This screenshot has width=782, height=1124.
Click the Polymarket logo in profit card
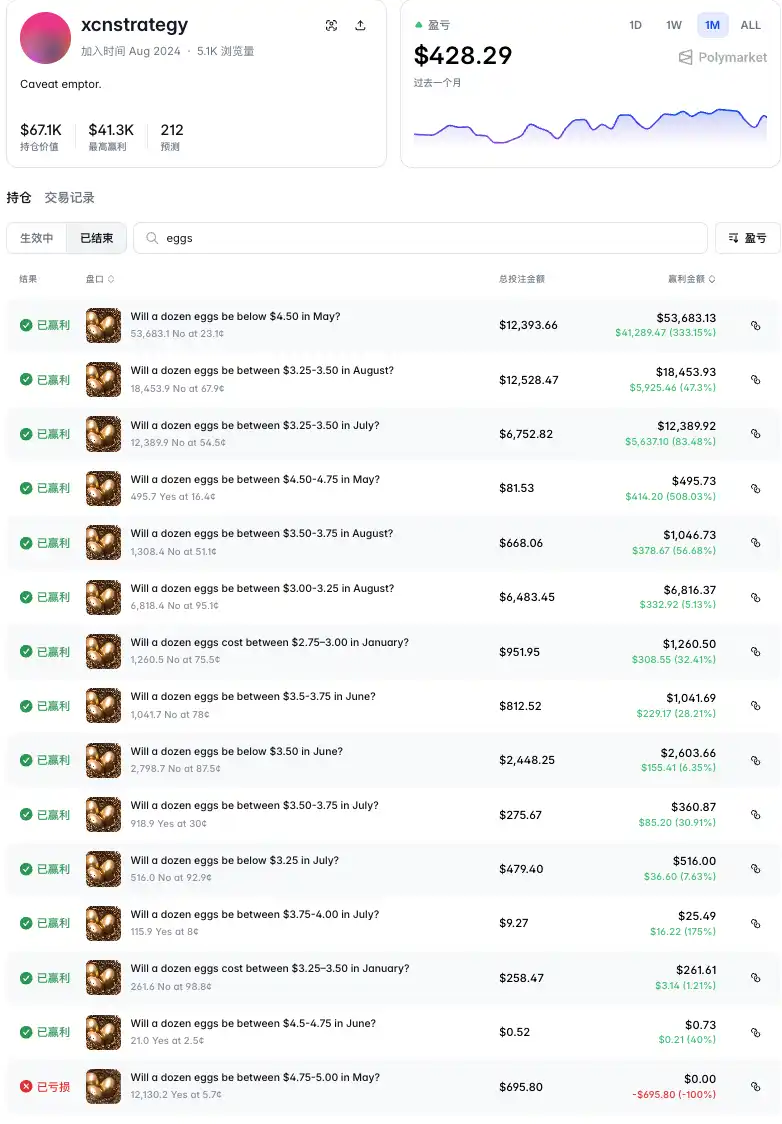(723, 58)
